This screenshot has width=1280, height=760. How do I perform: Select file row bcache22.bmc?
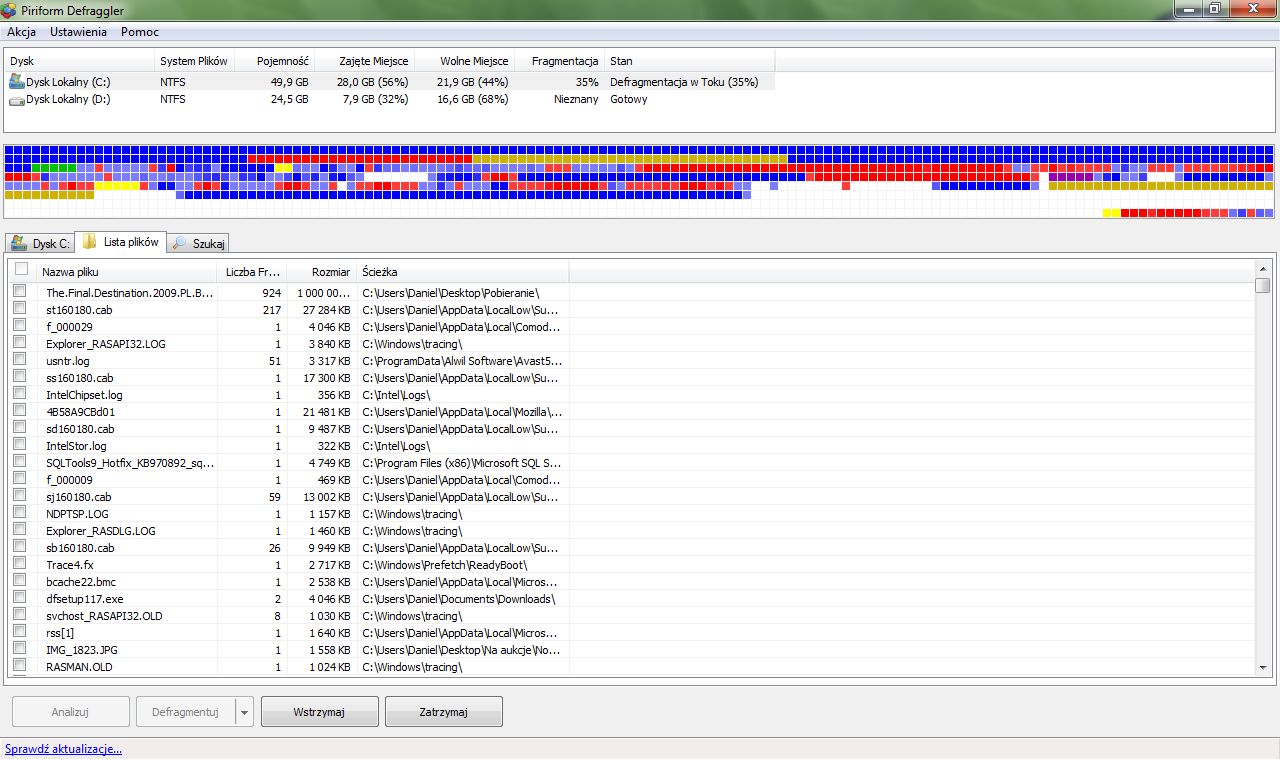click(290, 582)
